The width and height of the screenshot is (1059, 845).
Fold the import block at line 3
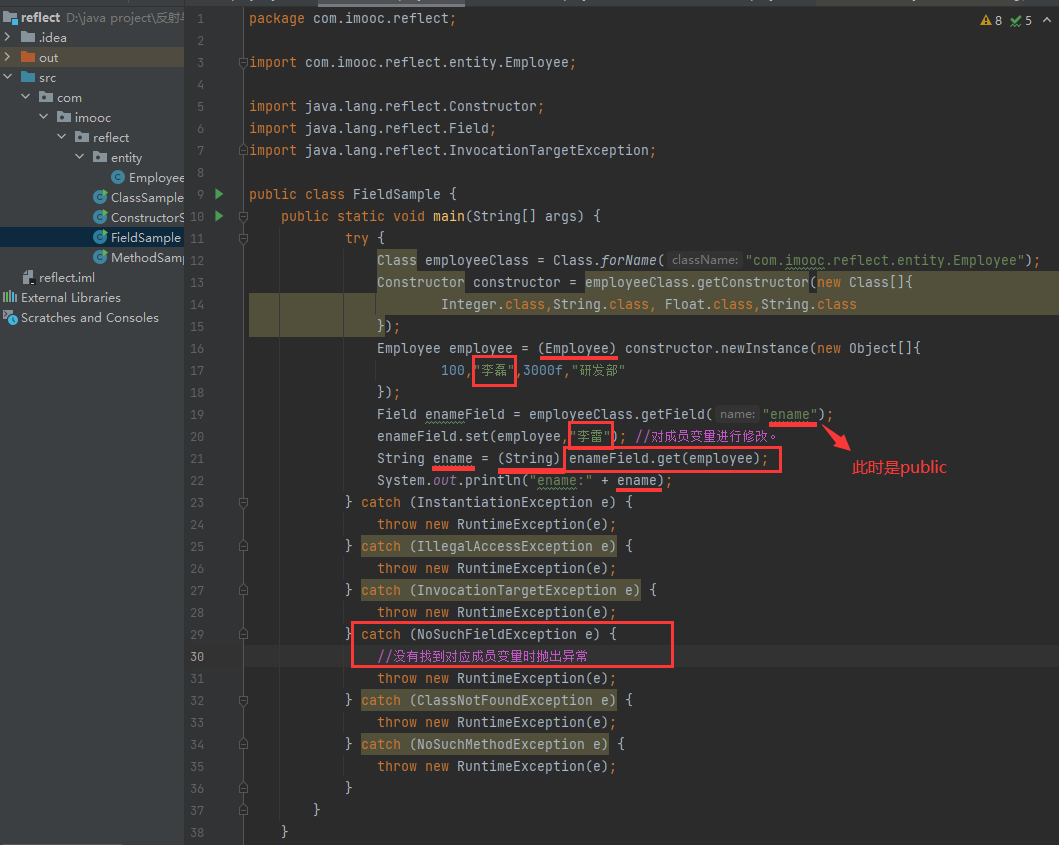pos(242,62)
